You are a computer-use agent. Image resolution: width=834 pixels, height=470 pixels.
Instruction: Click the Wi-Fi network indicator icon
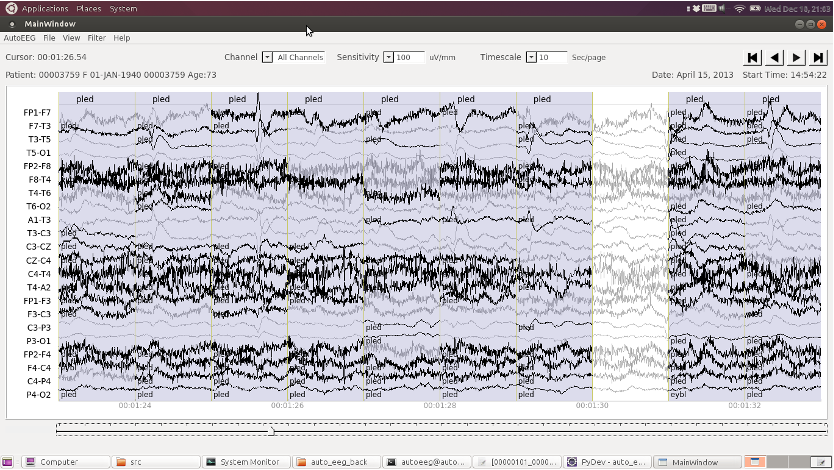(739, 9)
